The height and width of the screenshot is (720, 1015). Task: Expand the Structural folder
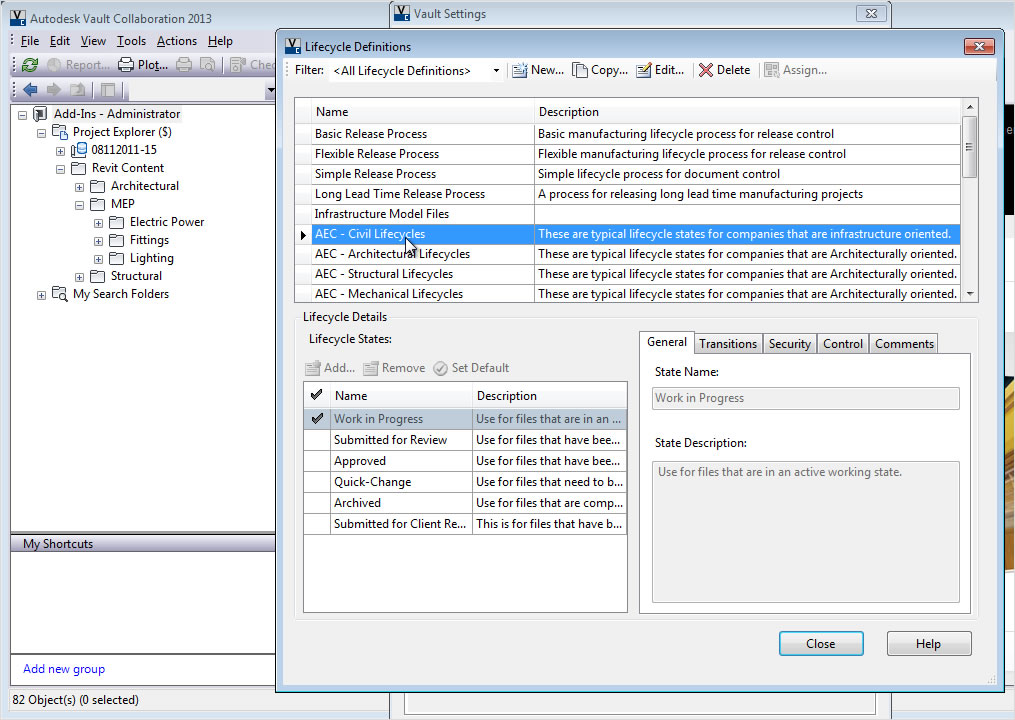point(79,277)
